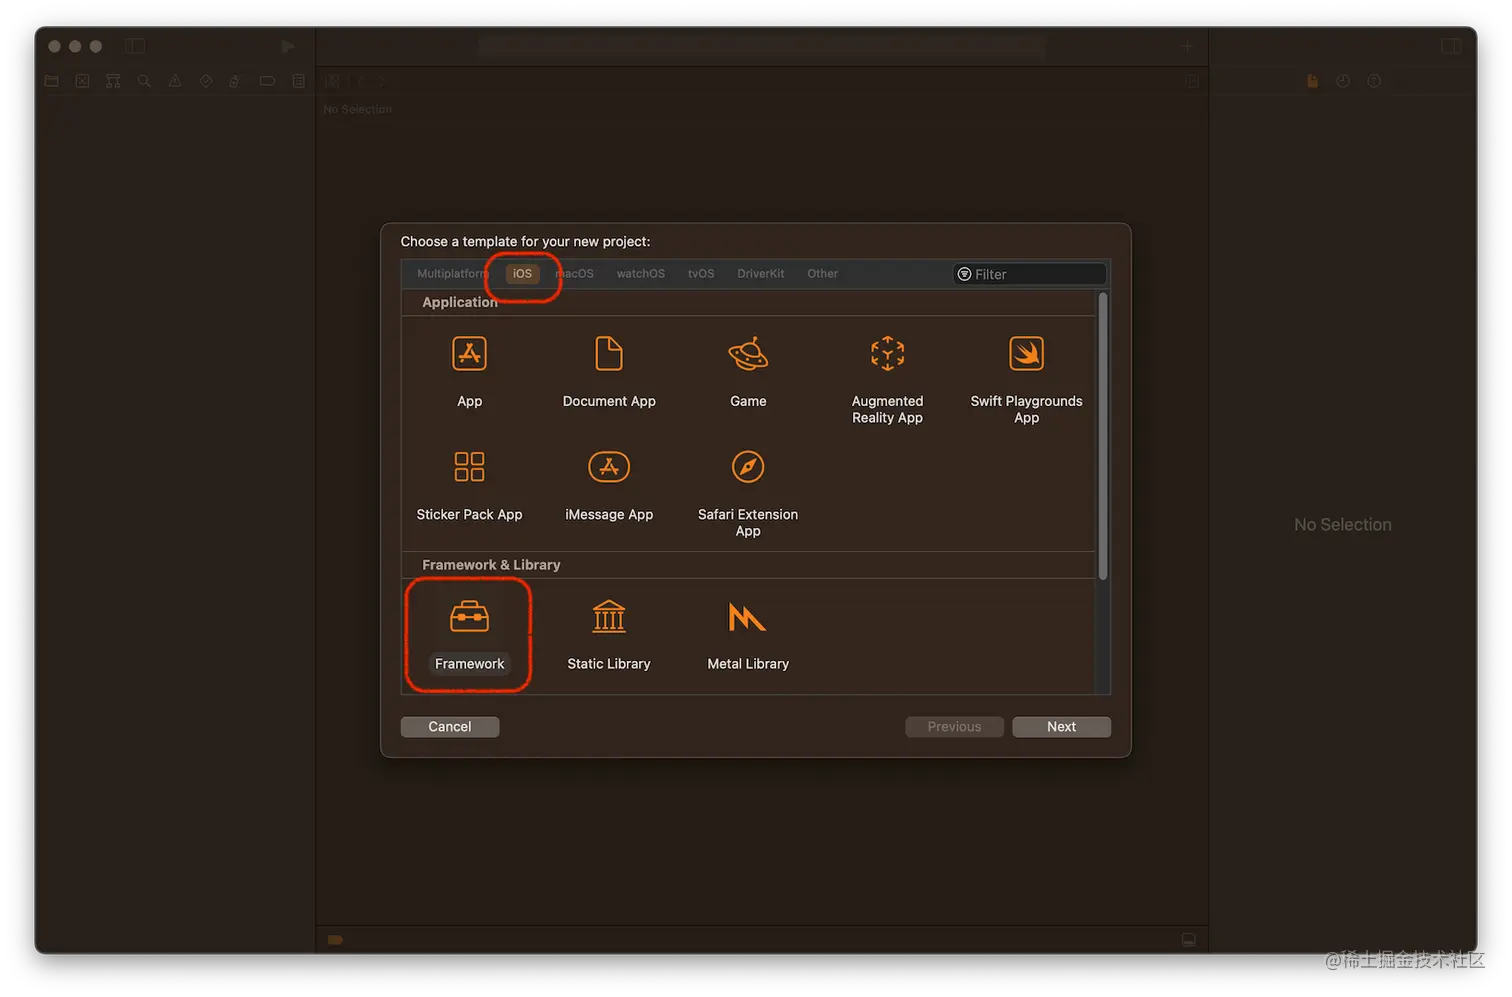Open the Source Control navigator
This screenshot has height=997, width=1512.
pyautogui.click(x=83, y=81)
